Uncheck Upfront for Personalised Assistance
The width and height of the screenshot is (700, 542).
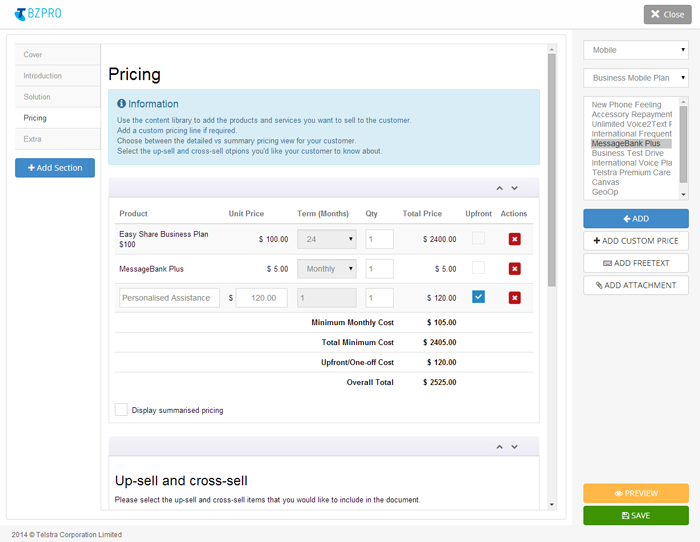click(478, 297)
